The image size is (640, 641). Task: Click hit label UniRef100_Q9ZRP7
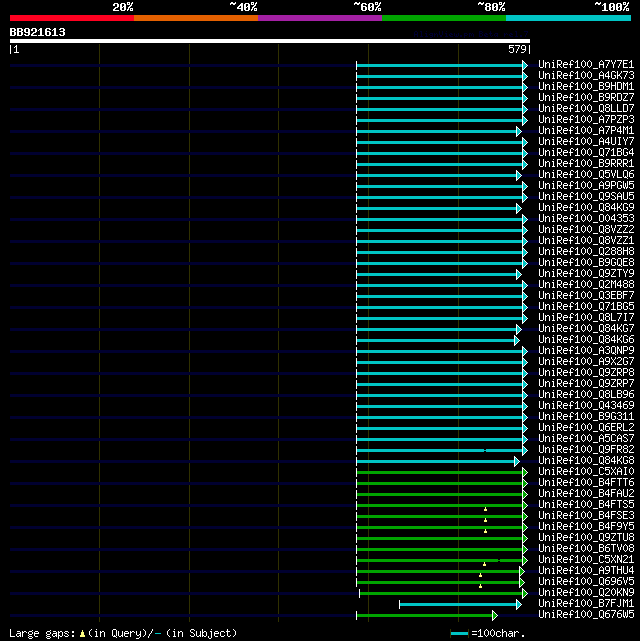[x=586, y=384]
